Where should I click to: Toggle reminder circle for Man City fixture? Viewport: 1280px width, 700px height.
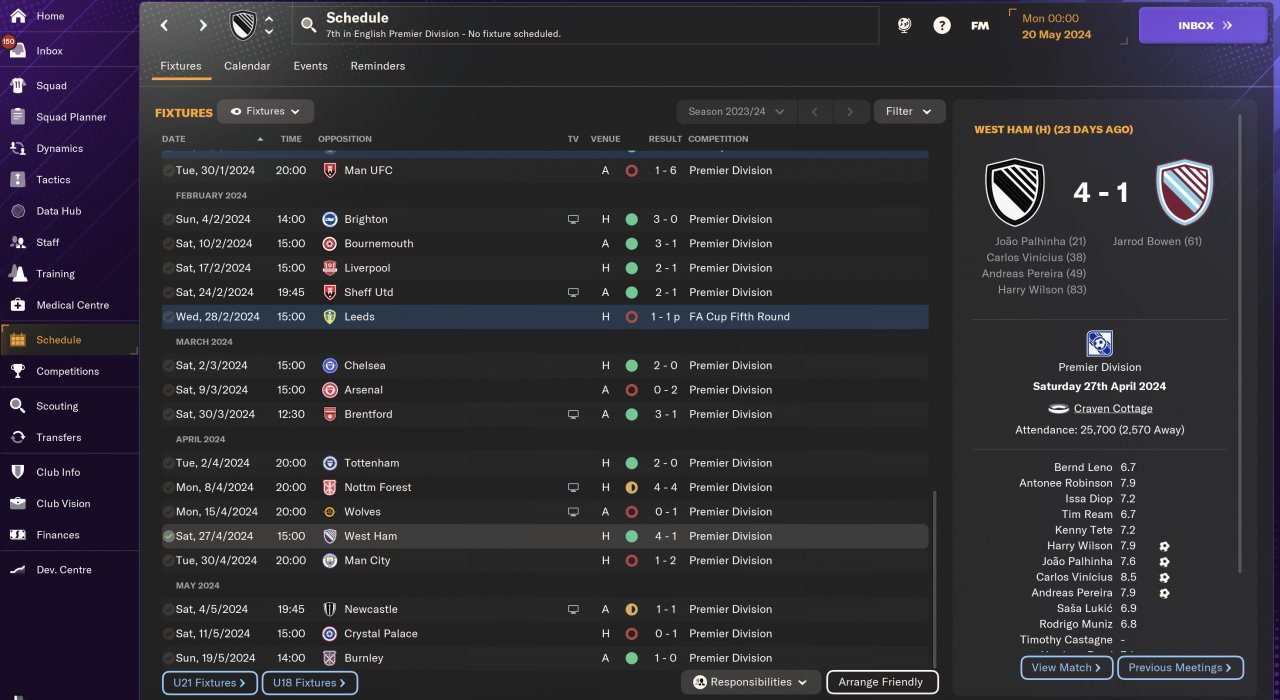(x=168, y=561)
